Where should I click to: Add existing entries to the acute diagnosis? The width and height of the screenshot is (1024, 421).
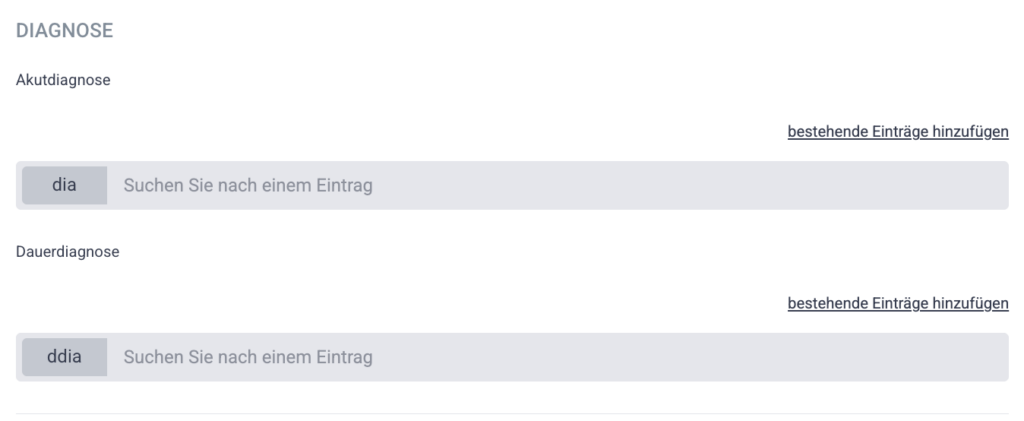pyautogui.click(x=897, y=132)
